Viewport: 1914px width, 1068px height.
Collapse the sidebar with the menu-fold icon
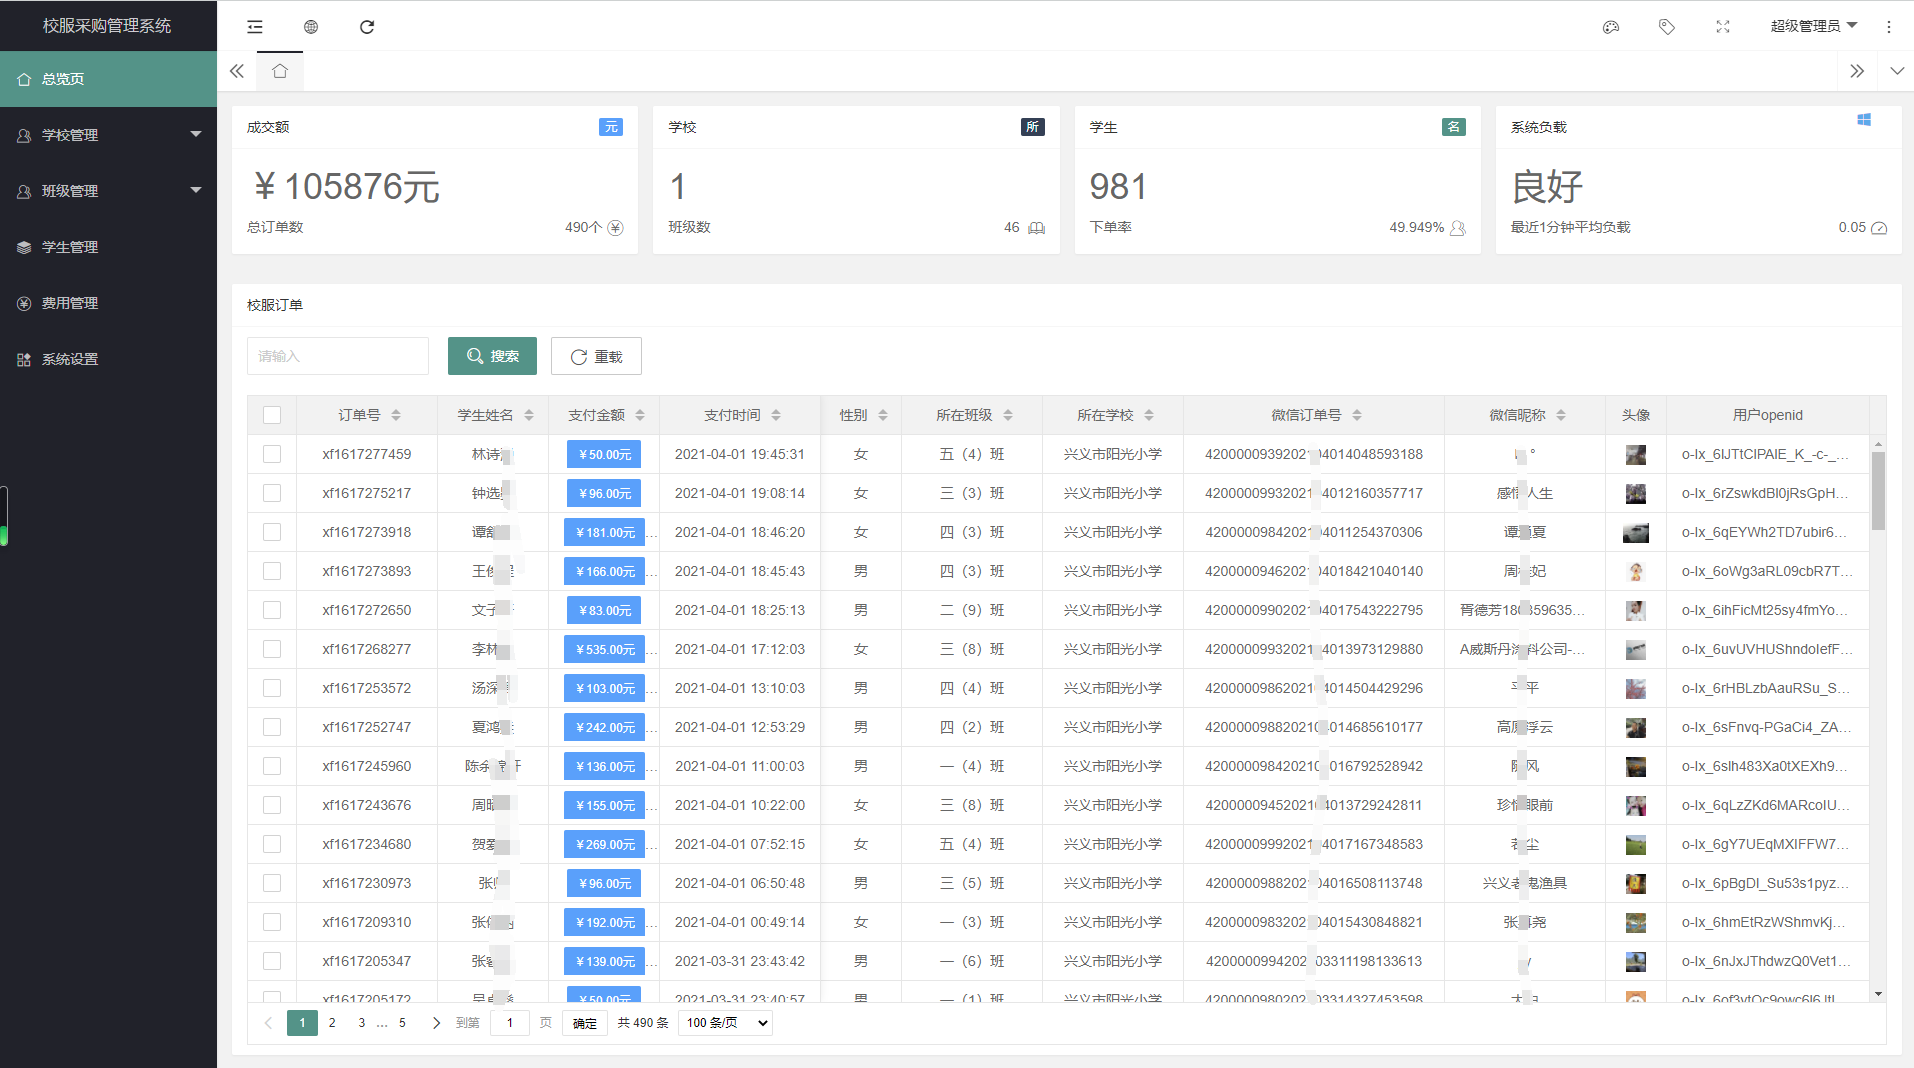point(255,27)
